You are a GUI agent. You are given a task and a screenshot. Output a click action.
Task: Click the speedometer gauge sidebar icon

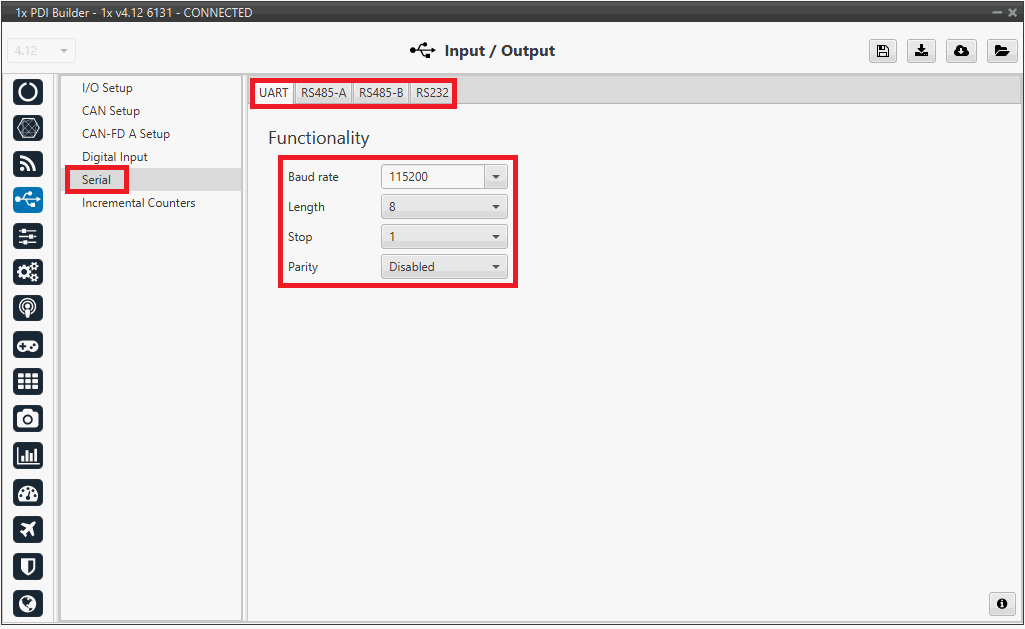pyautogui.click(x=28, y=492)
